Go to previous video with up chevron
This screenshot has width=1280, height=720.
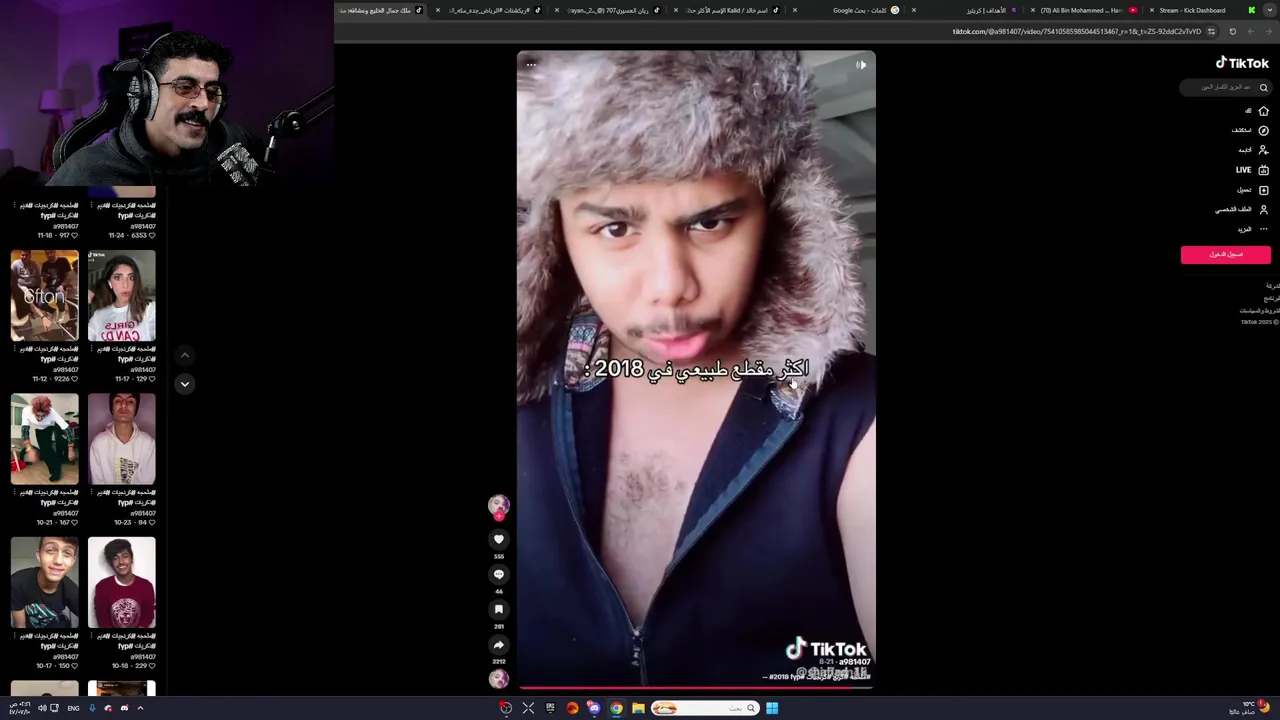[184, 355]
